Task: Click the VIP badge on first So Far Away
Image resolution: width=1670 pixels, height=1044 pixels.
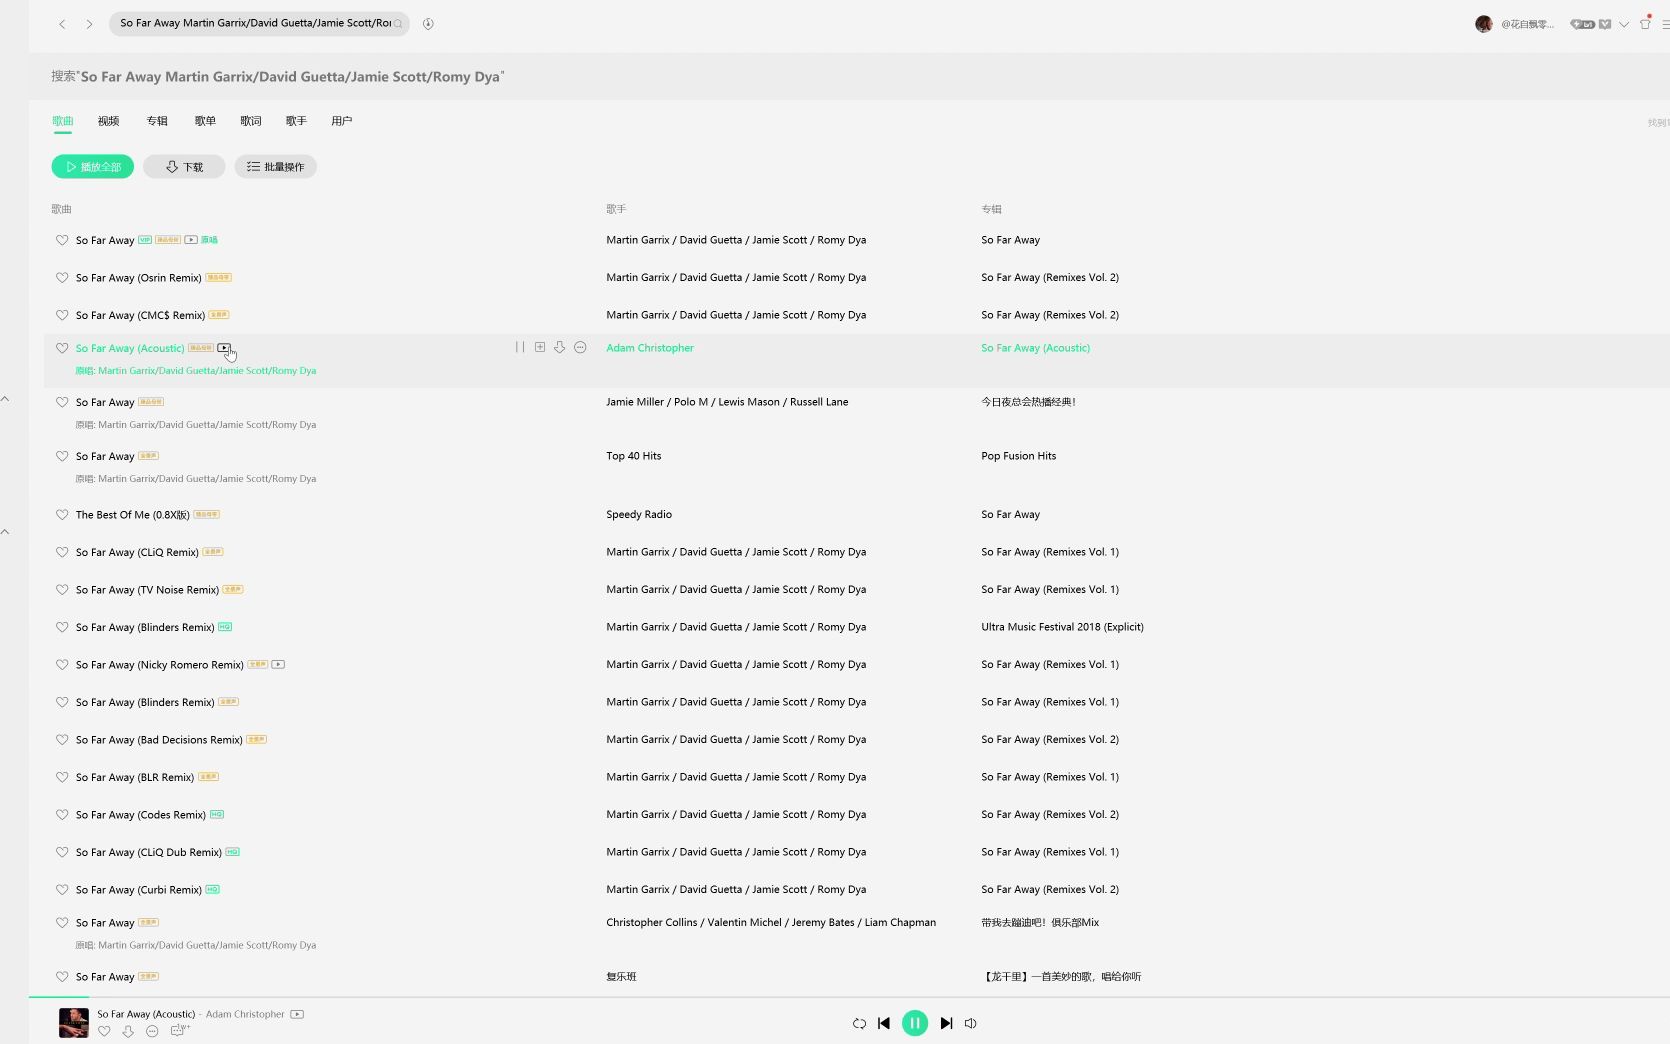Action: (x=145, y=240)
